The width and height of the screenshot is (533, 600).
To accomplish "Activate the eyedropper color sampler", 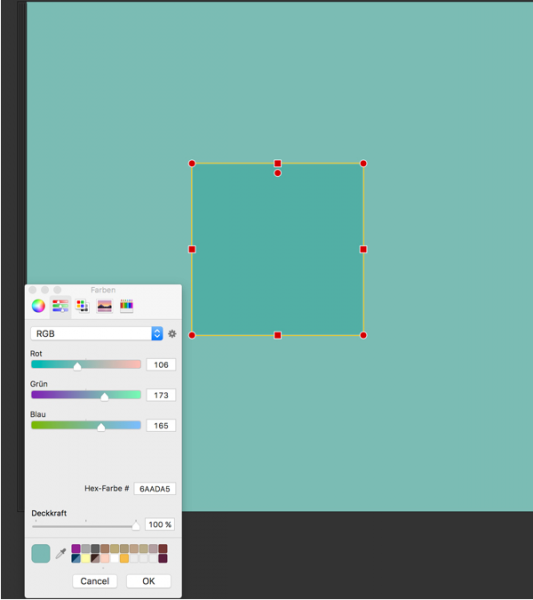I will [x=61, y=553].
